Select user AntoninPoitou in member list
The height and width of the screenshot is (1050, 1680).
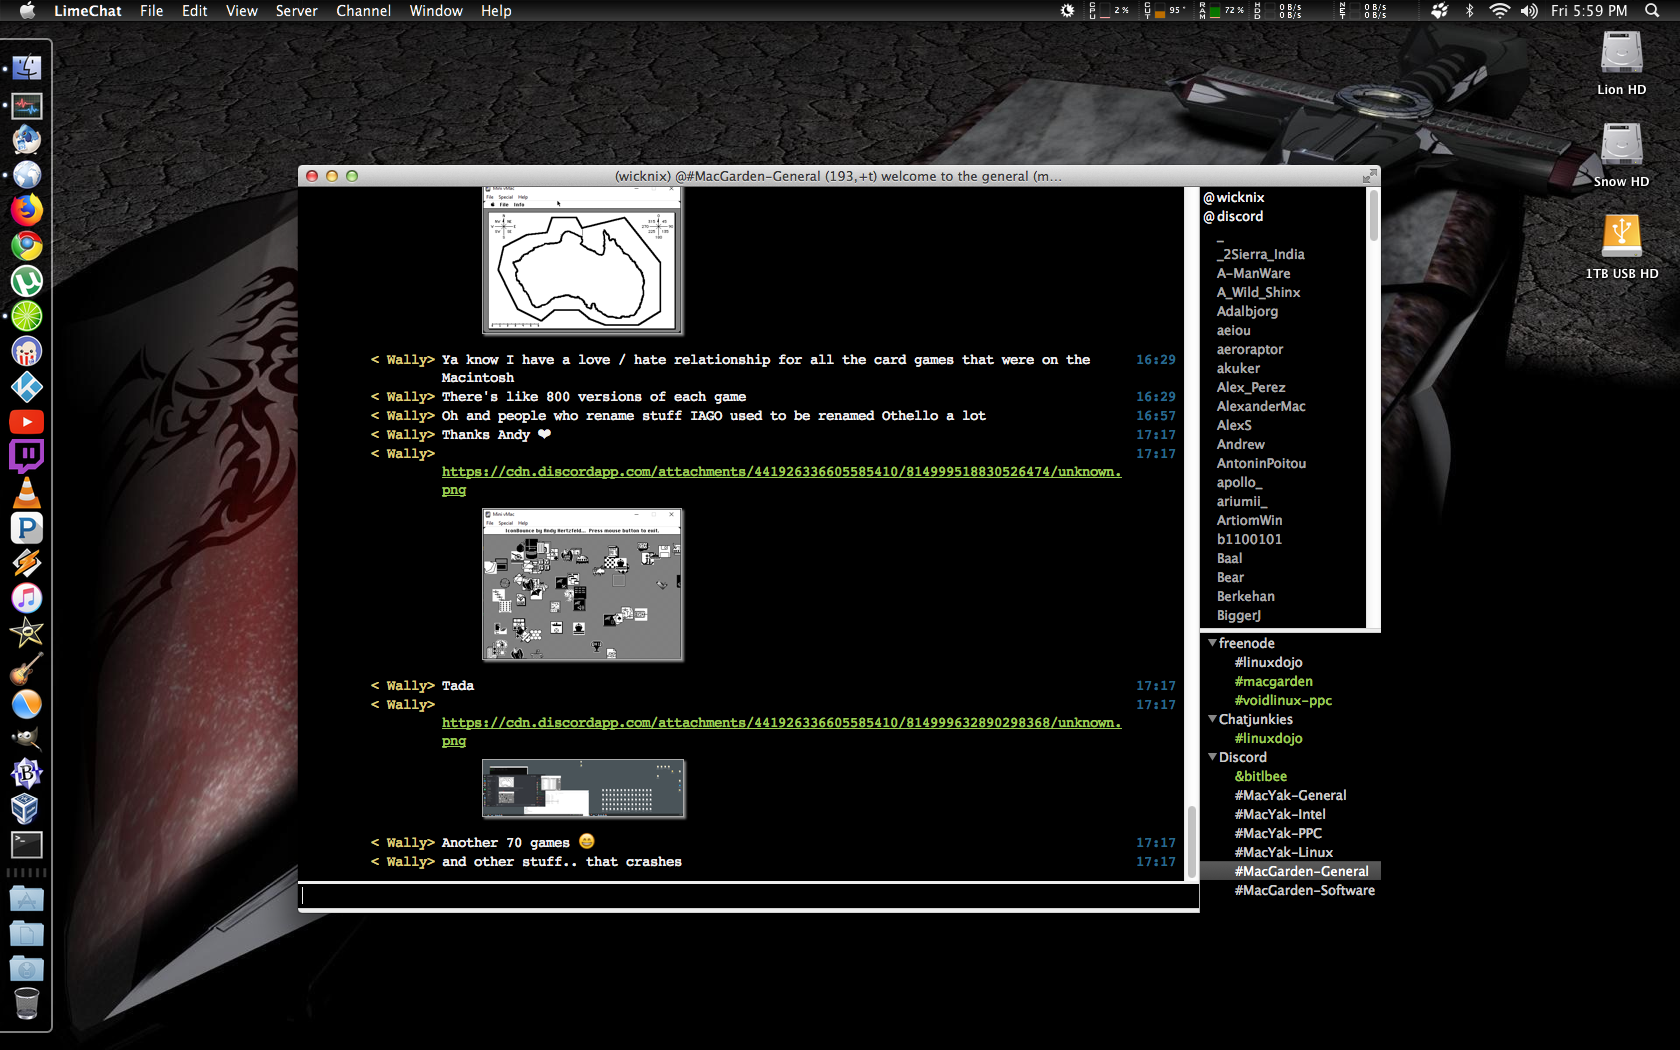[x=1261, y=463]
